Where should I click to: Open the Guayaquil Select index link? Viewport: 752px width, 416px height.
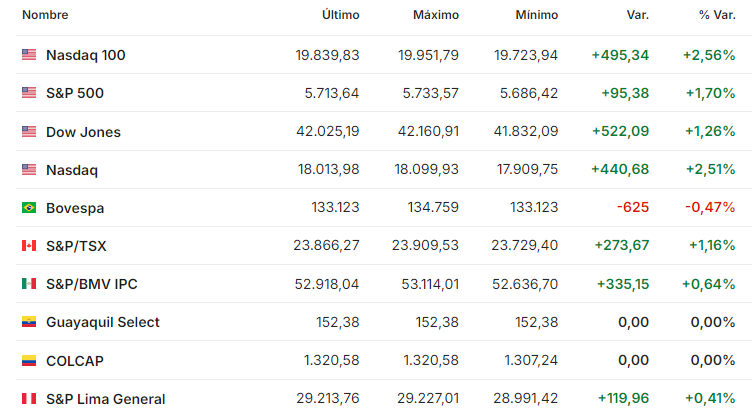pyautogui.click(x=103, y=322)
